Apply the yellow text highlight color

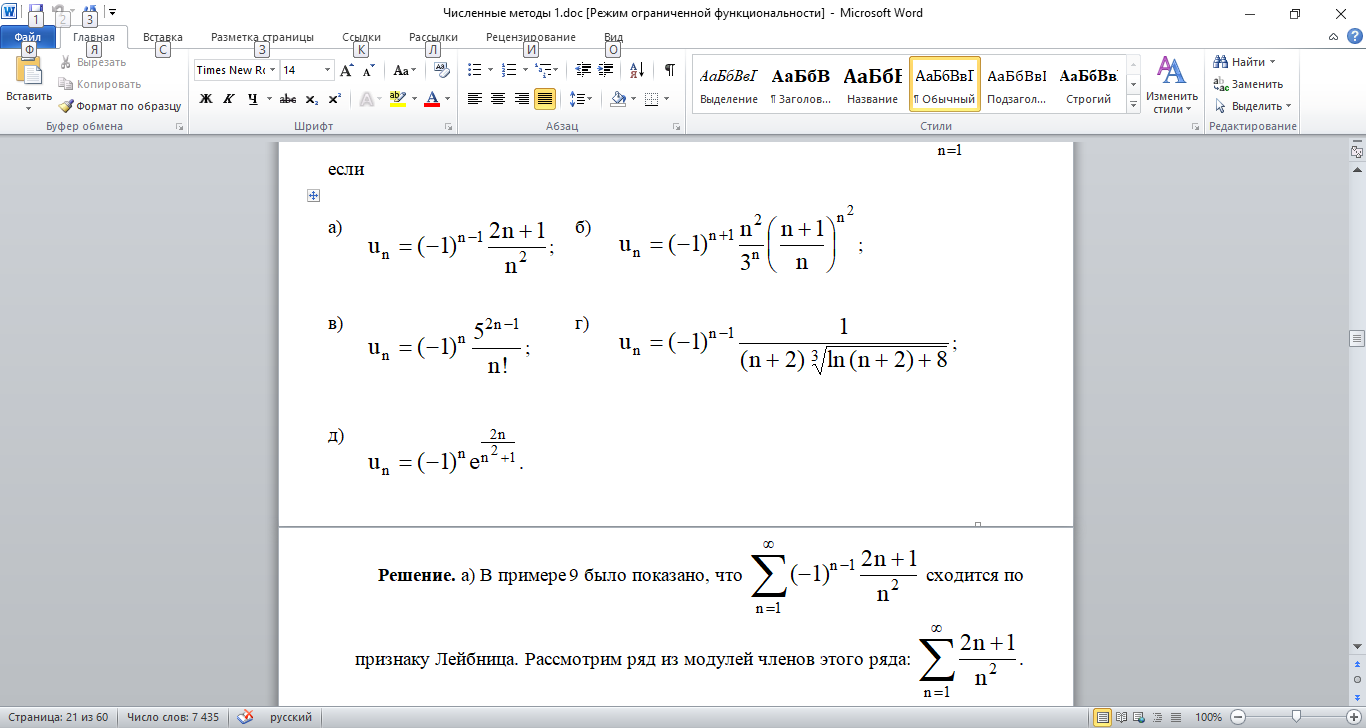click(x=397, y=99)
